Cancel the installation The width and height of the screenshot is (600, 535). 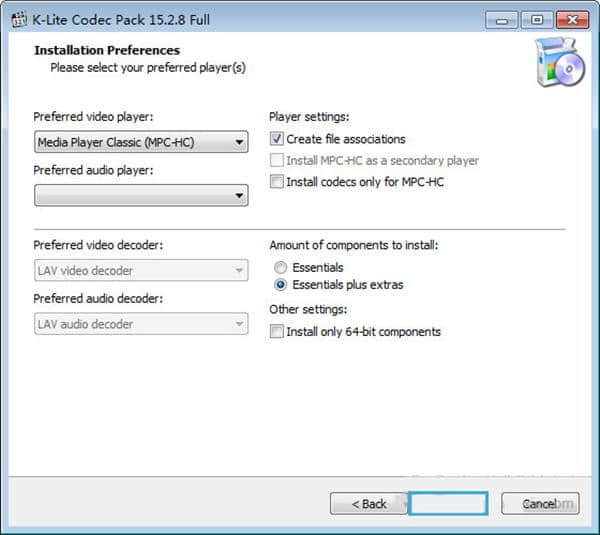point(540,503)
